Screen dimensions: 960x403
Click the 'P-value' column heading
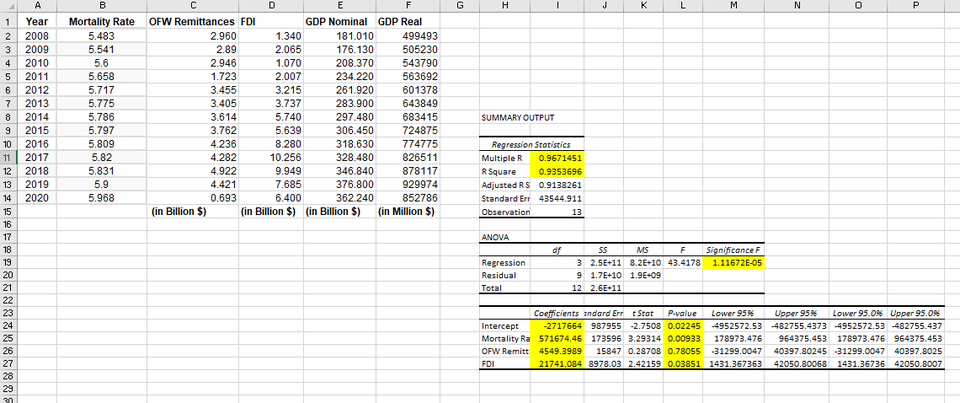click(683, 313)
